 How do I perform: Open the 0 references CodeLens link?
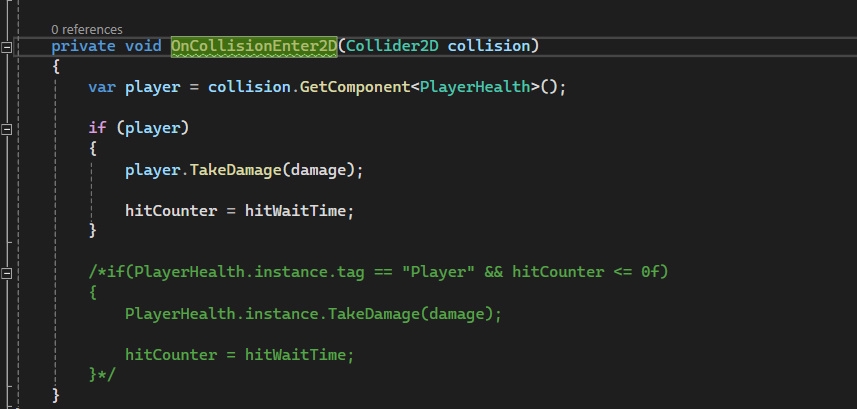click(x=87, y=30)
